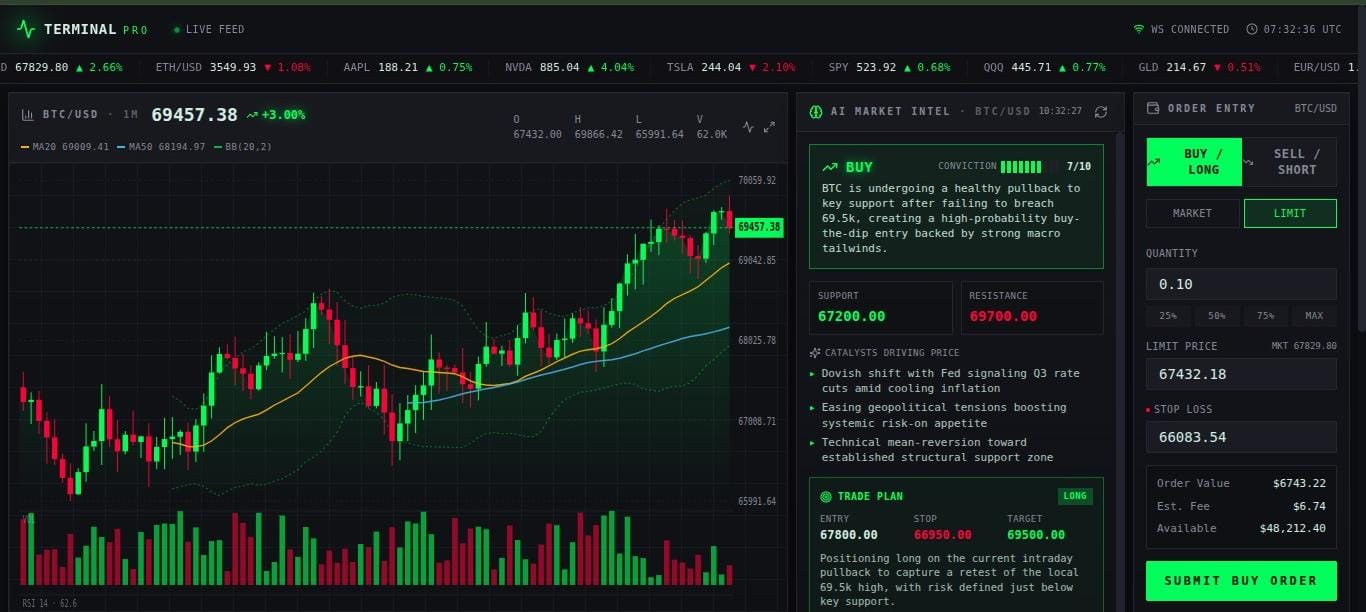The width and height of the screenshot is (1366, 612).
Task: Click the MKT 67829.80 reference price
Action: click(1304, 346)
